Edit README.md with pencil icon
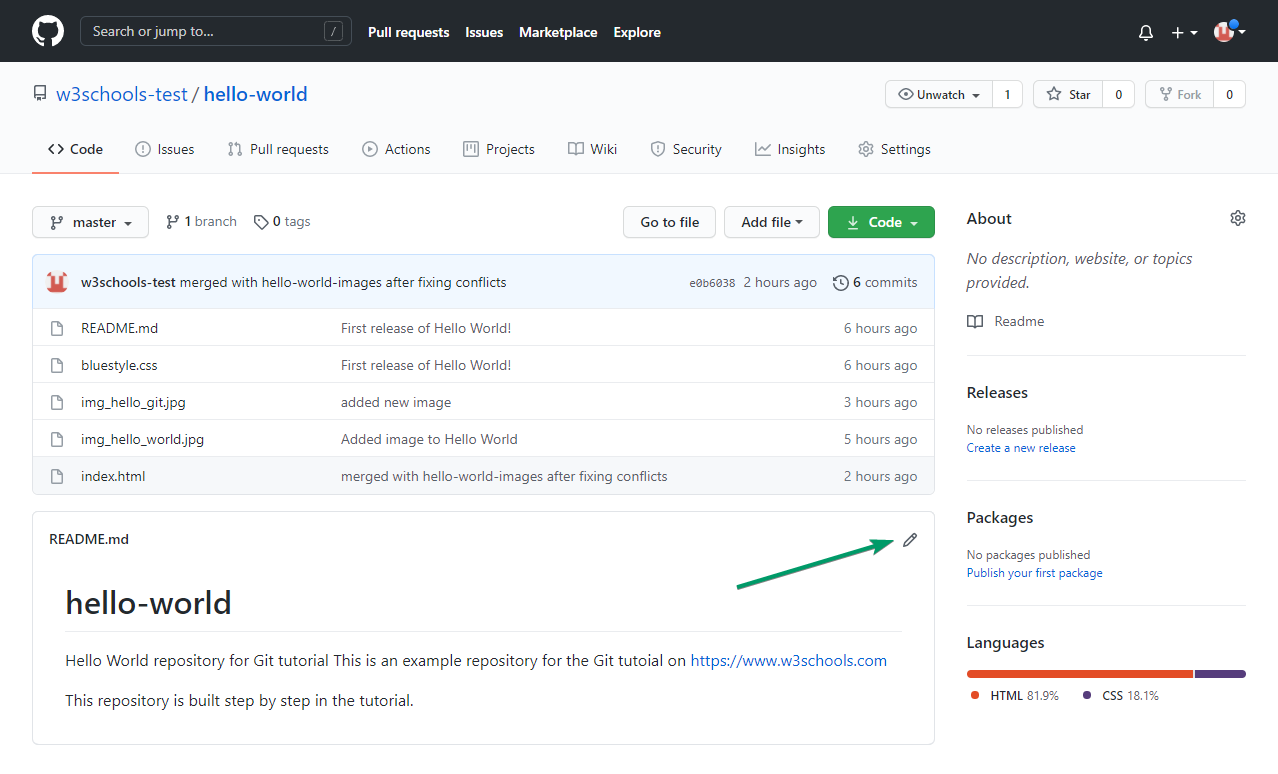1278x774 pixels. 909,540
